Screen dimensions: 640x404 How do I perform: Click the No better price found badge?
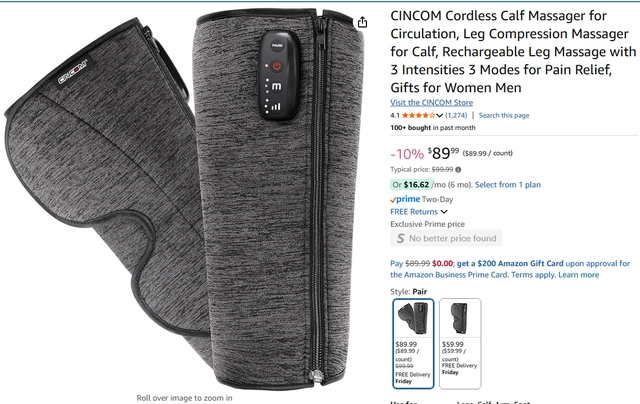(446, 238)
